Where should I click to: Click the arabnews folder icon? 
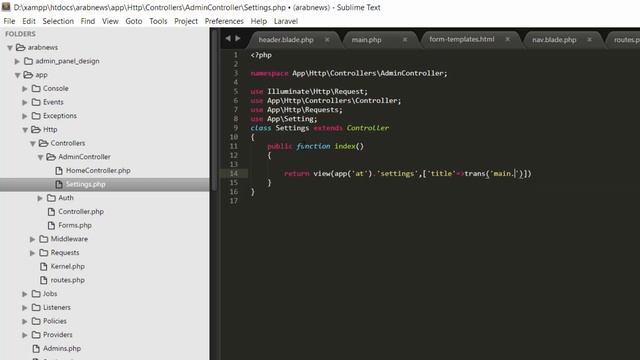(20, 47)
